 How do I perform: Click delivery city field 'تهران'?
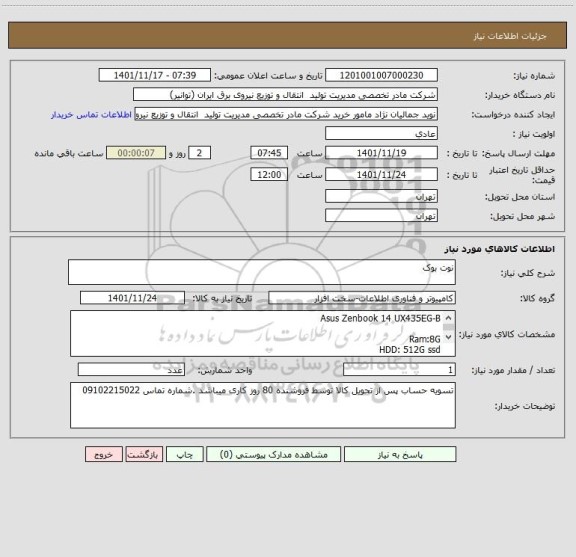381,216
